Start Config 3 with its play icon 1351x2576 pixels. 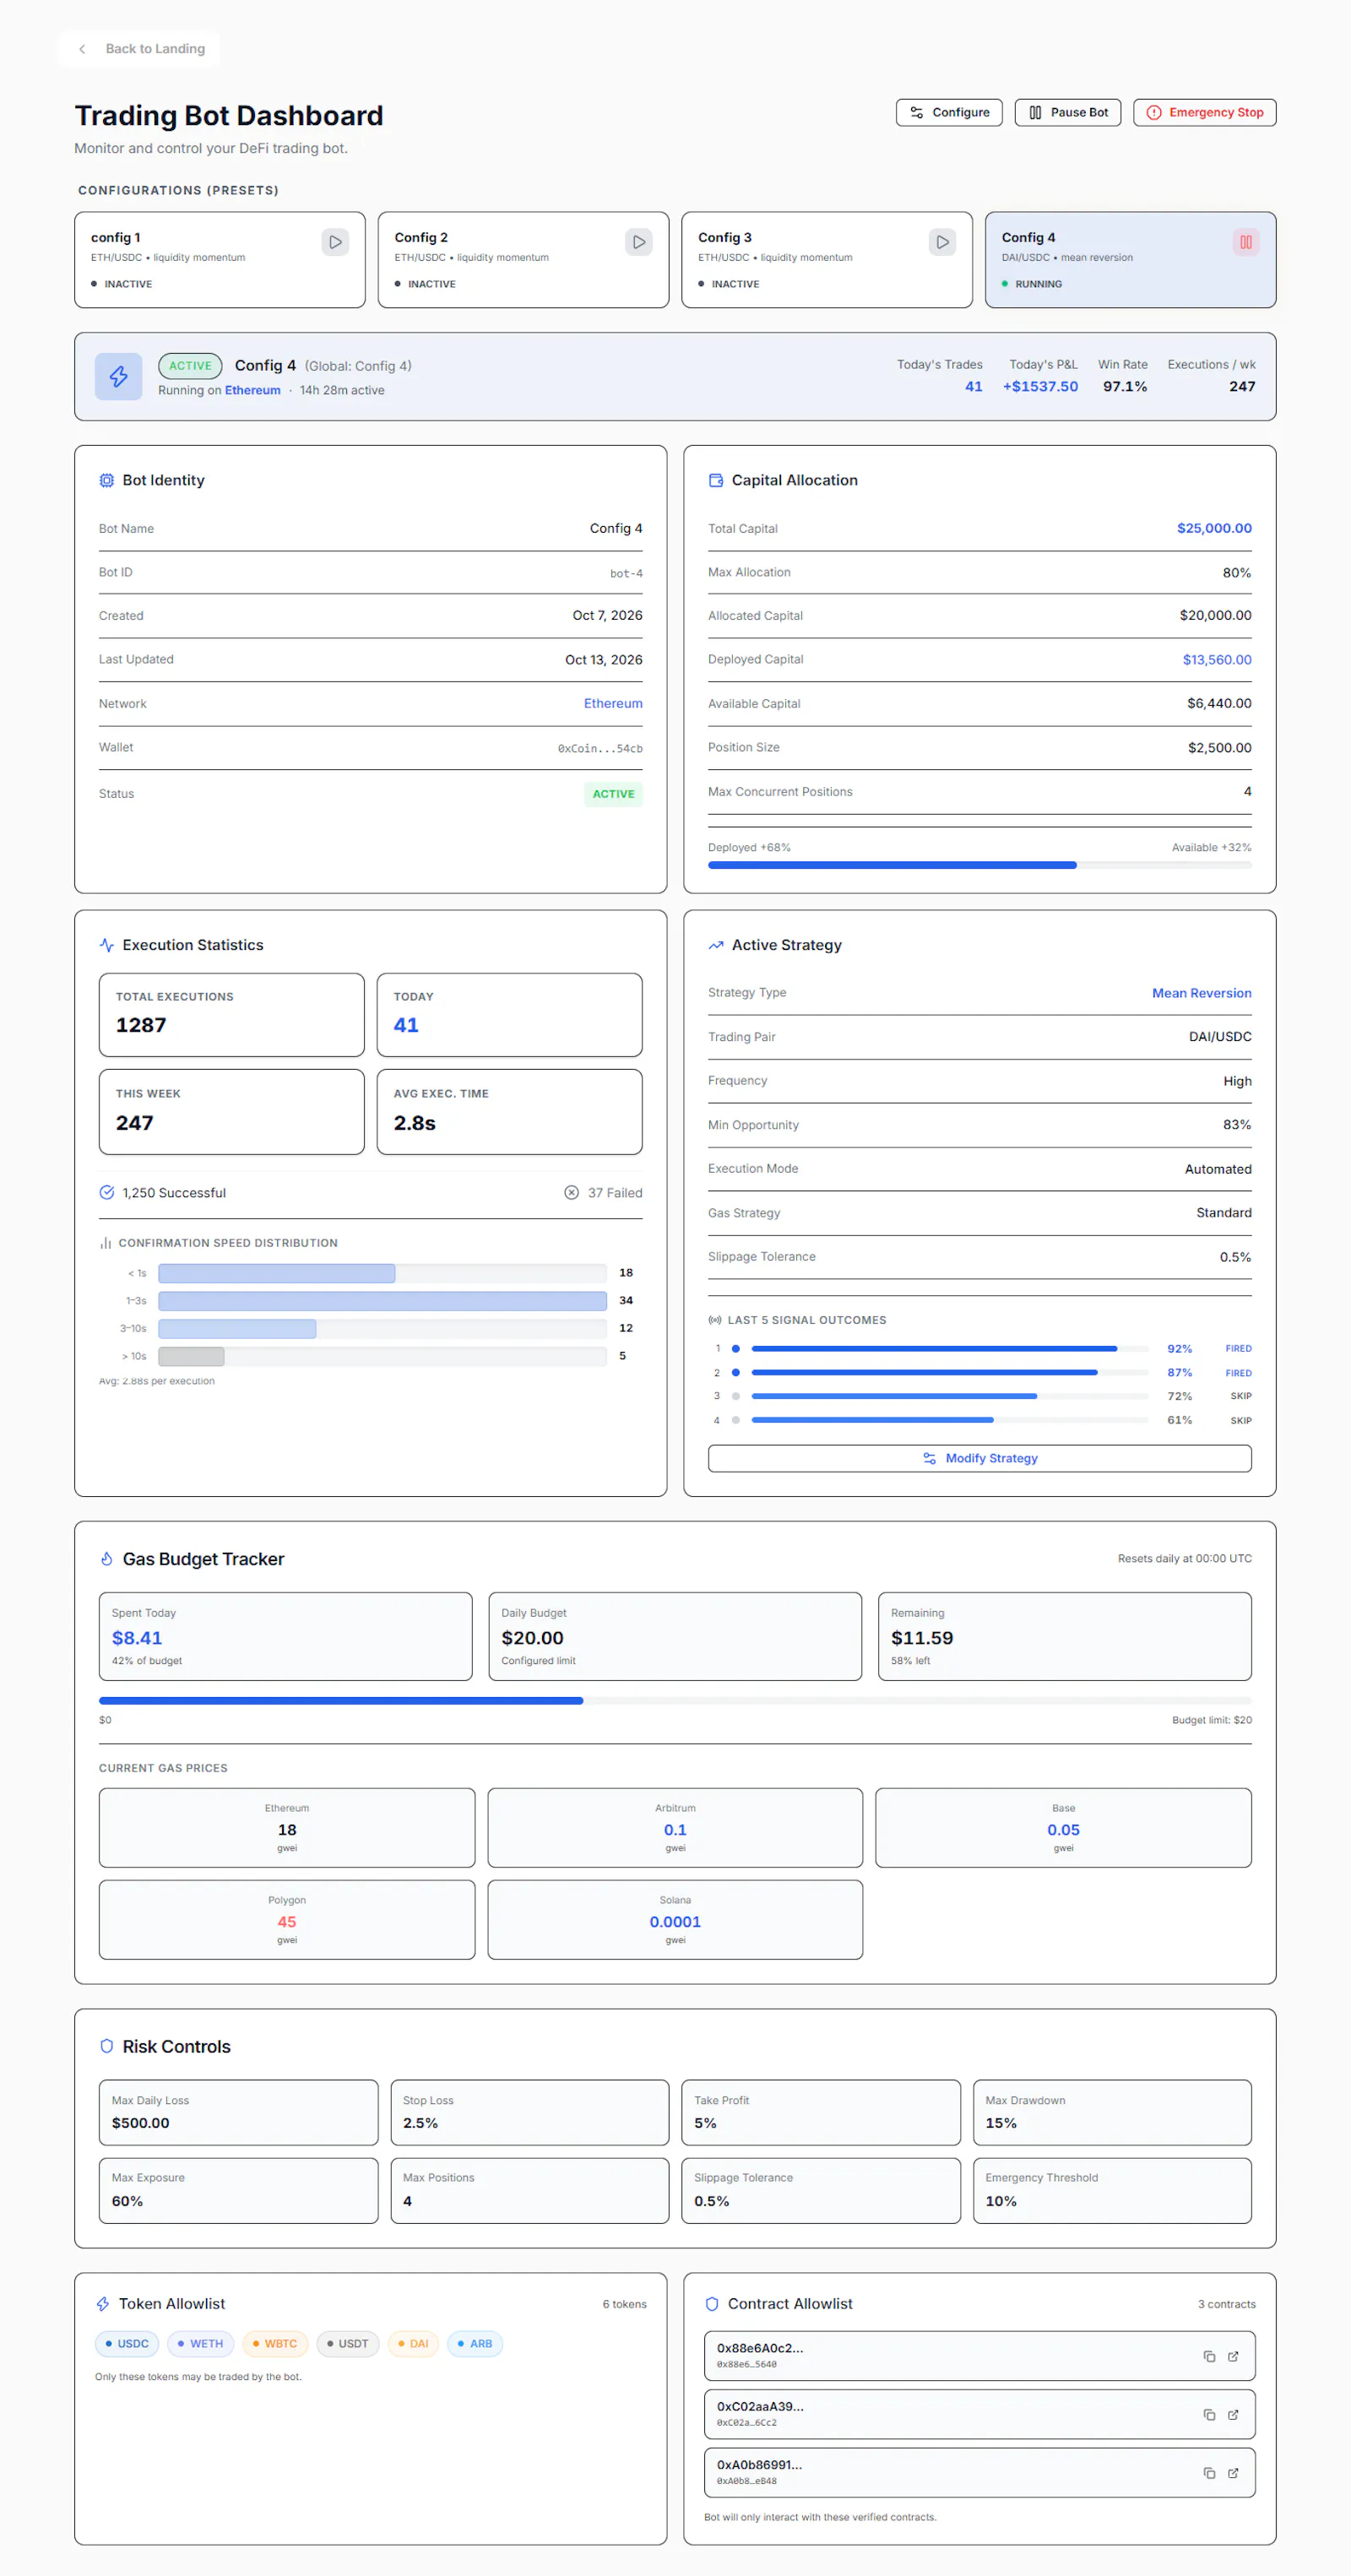click(x=942, y=242)
